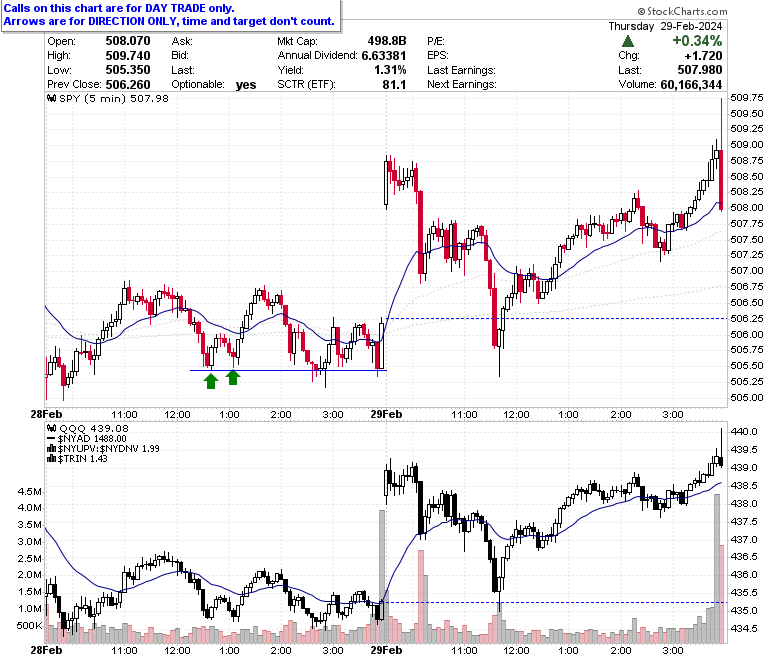Click the 'Last Earnings:' label
Image resolution: width=780 pixels, height=659 pixels.
pos(461,70)
